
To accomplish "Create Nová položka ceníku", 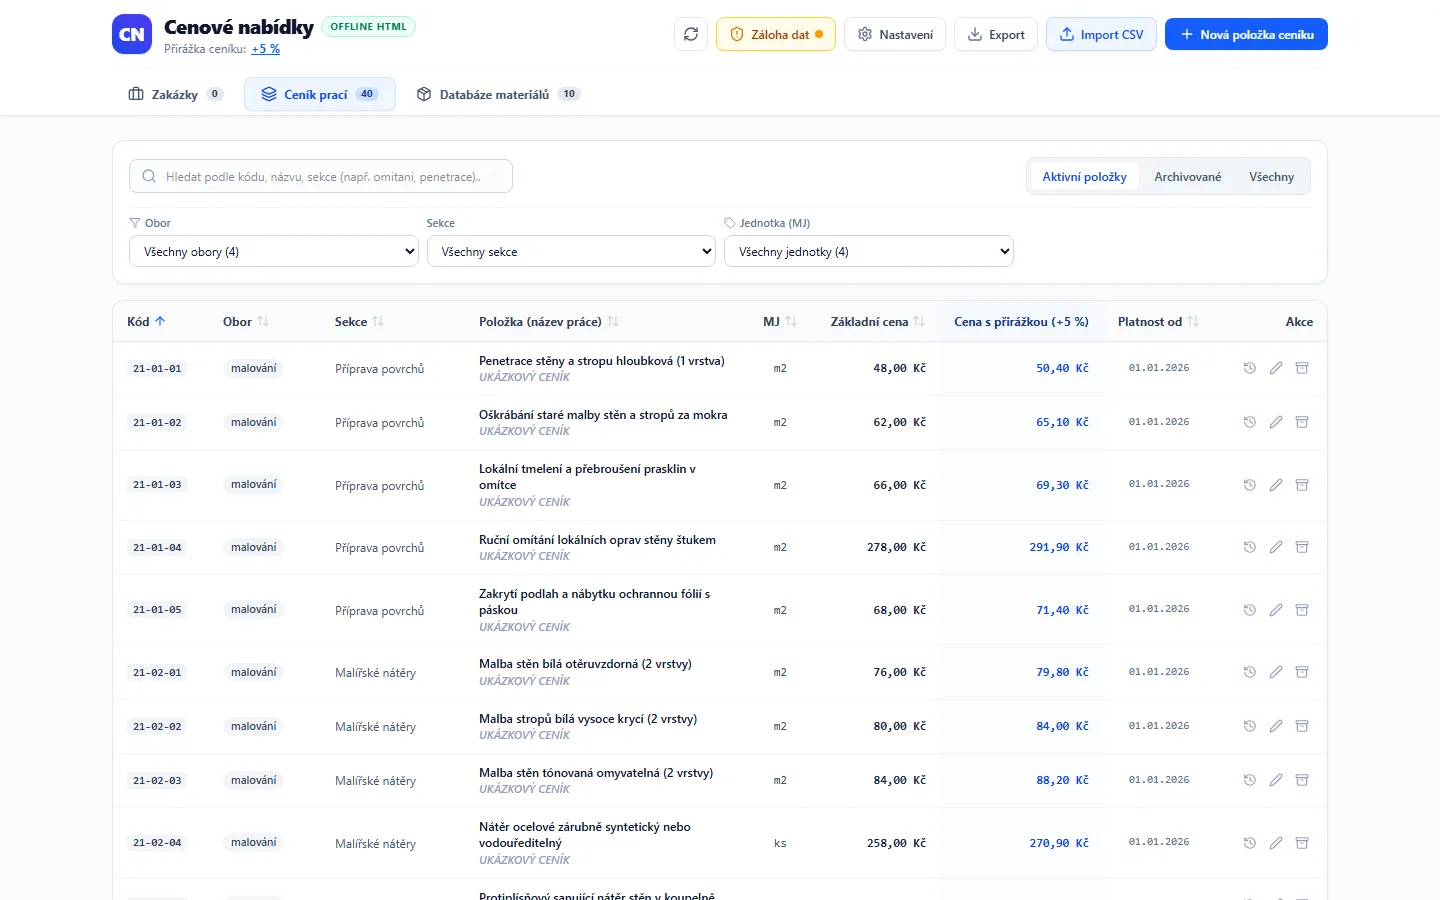I will tap(1246, 34).
